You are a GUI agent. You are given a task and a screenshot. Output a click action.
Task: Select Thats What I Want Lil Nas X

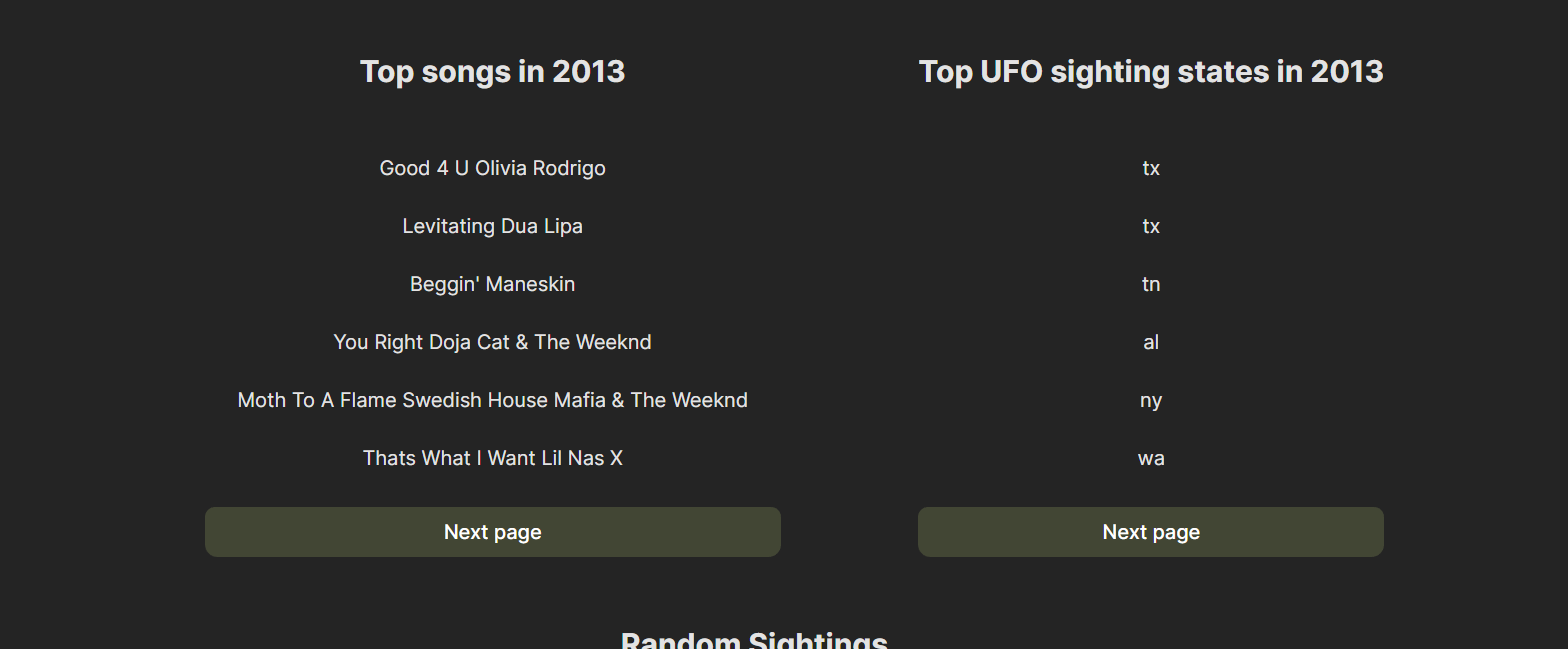(492, 457)
